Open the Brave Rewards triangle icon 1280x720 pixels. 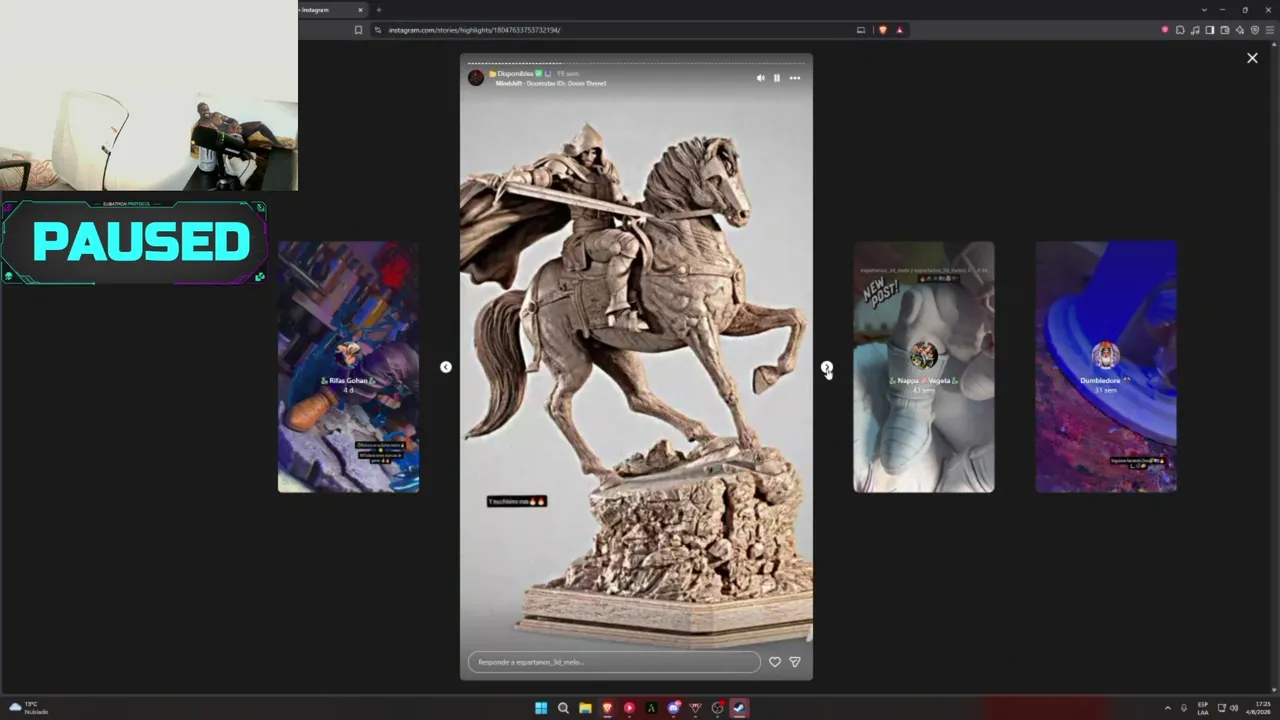(899, 30)
